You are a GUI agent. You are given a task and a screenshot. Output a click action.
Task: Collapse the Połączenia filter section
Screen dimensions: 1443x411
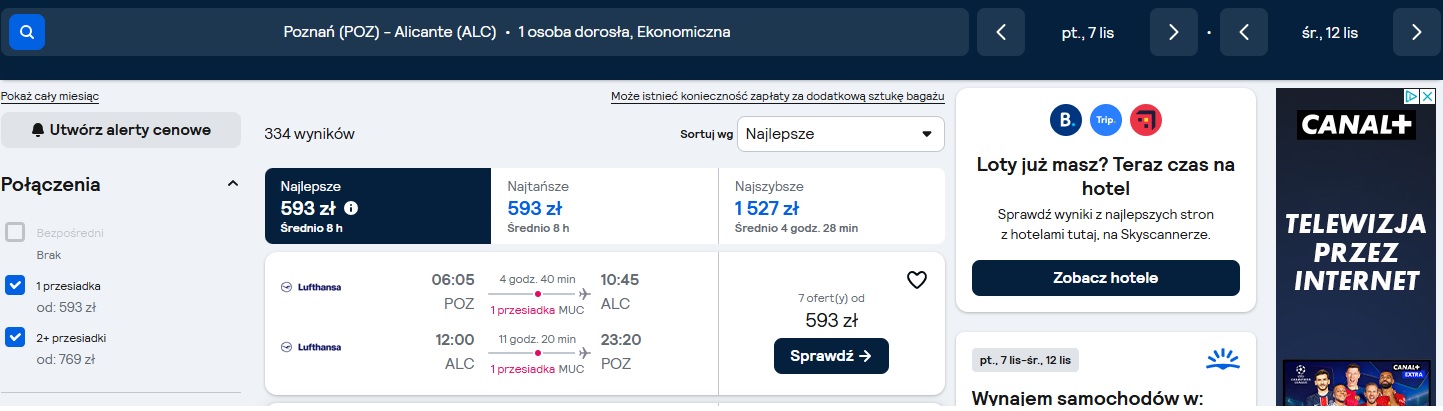[233, 184]
